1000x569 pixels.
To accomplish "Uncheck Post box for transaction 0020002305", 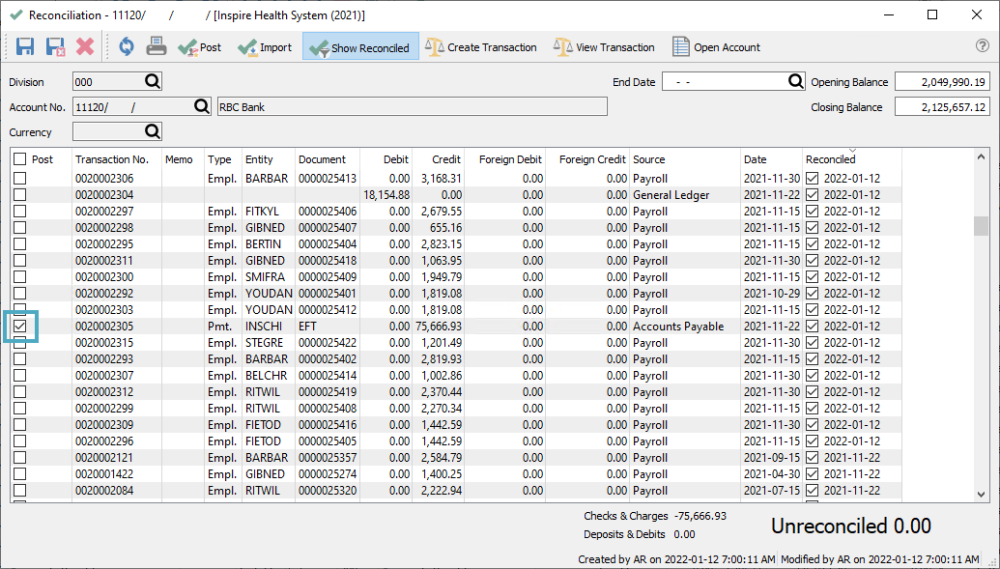I will tap(20, 326).
